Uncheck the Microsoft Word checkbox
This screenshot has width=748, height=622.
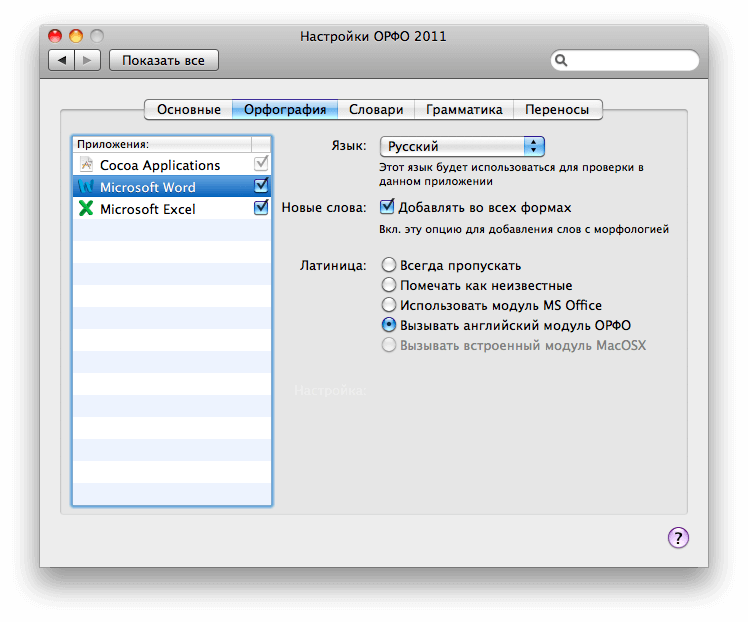tap(261, 186)
